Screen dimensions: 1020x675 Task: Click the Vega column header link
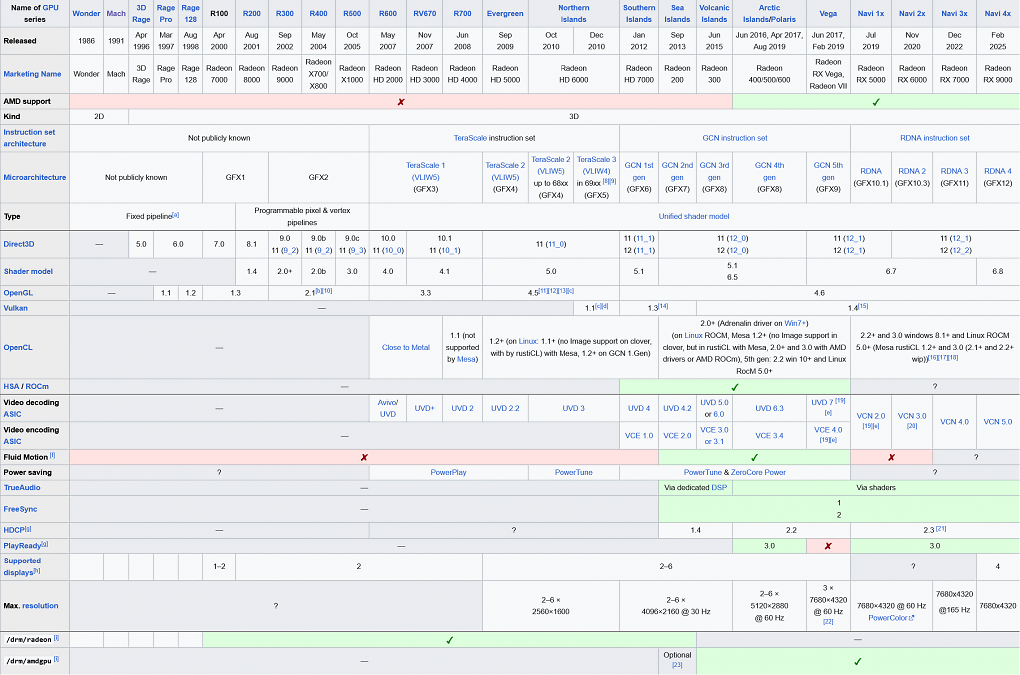pyautogui.click(x=828, y=14)
